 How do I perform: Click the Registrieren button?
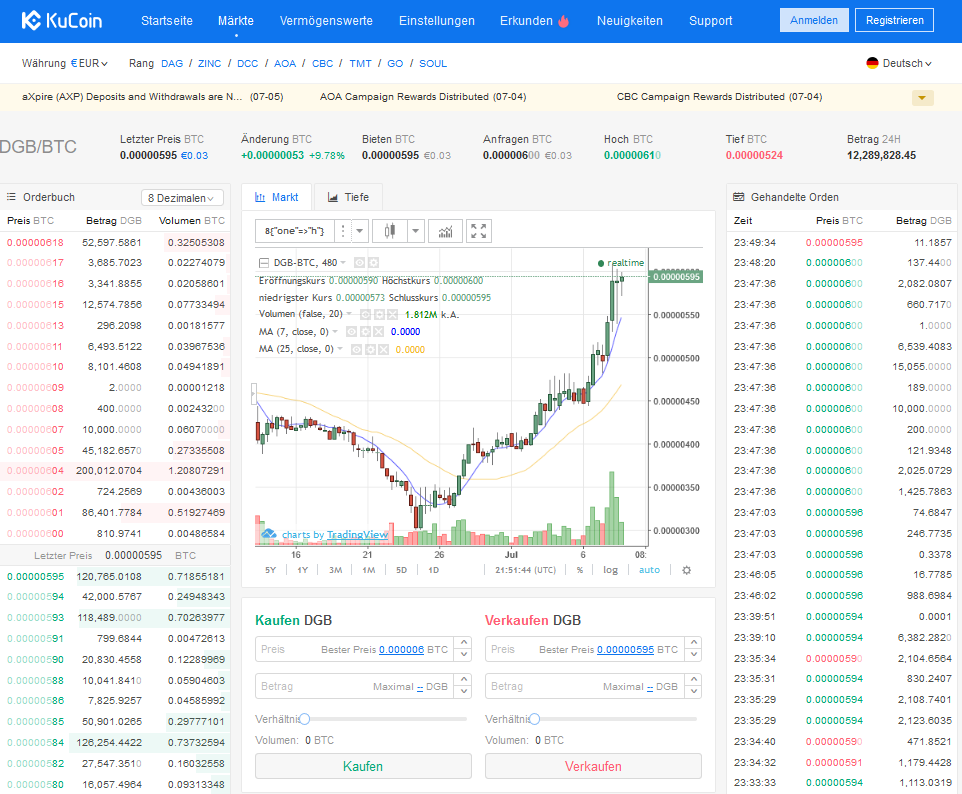tap(895, 20)
